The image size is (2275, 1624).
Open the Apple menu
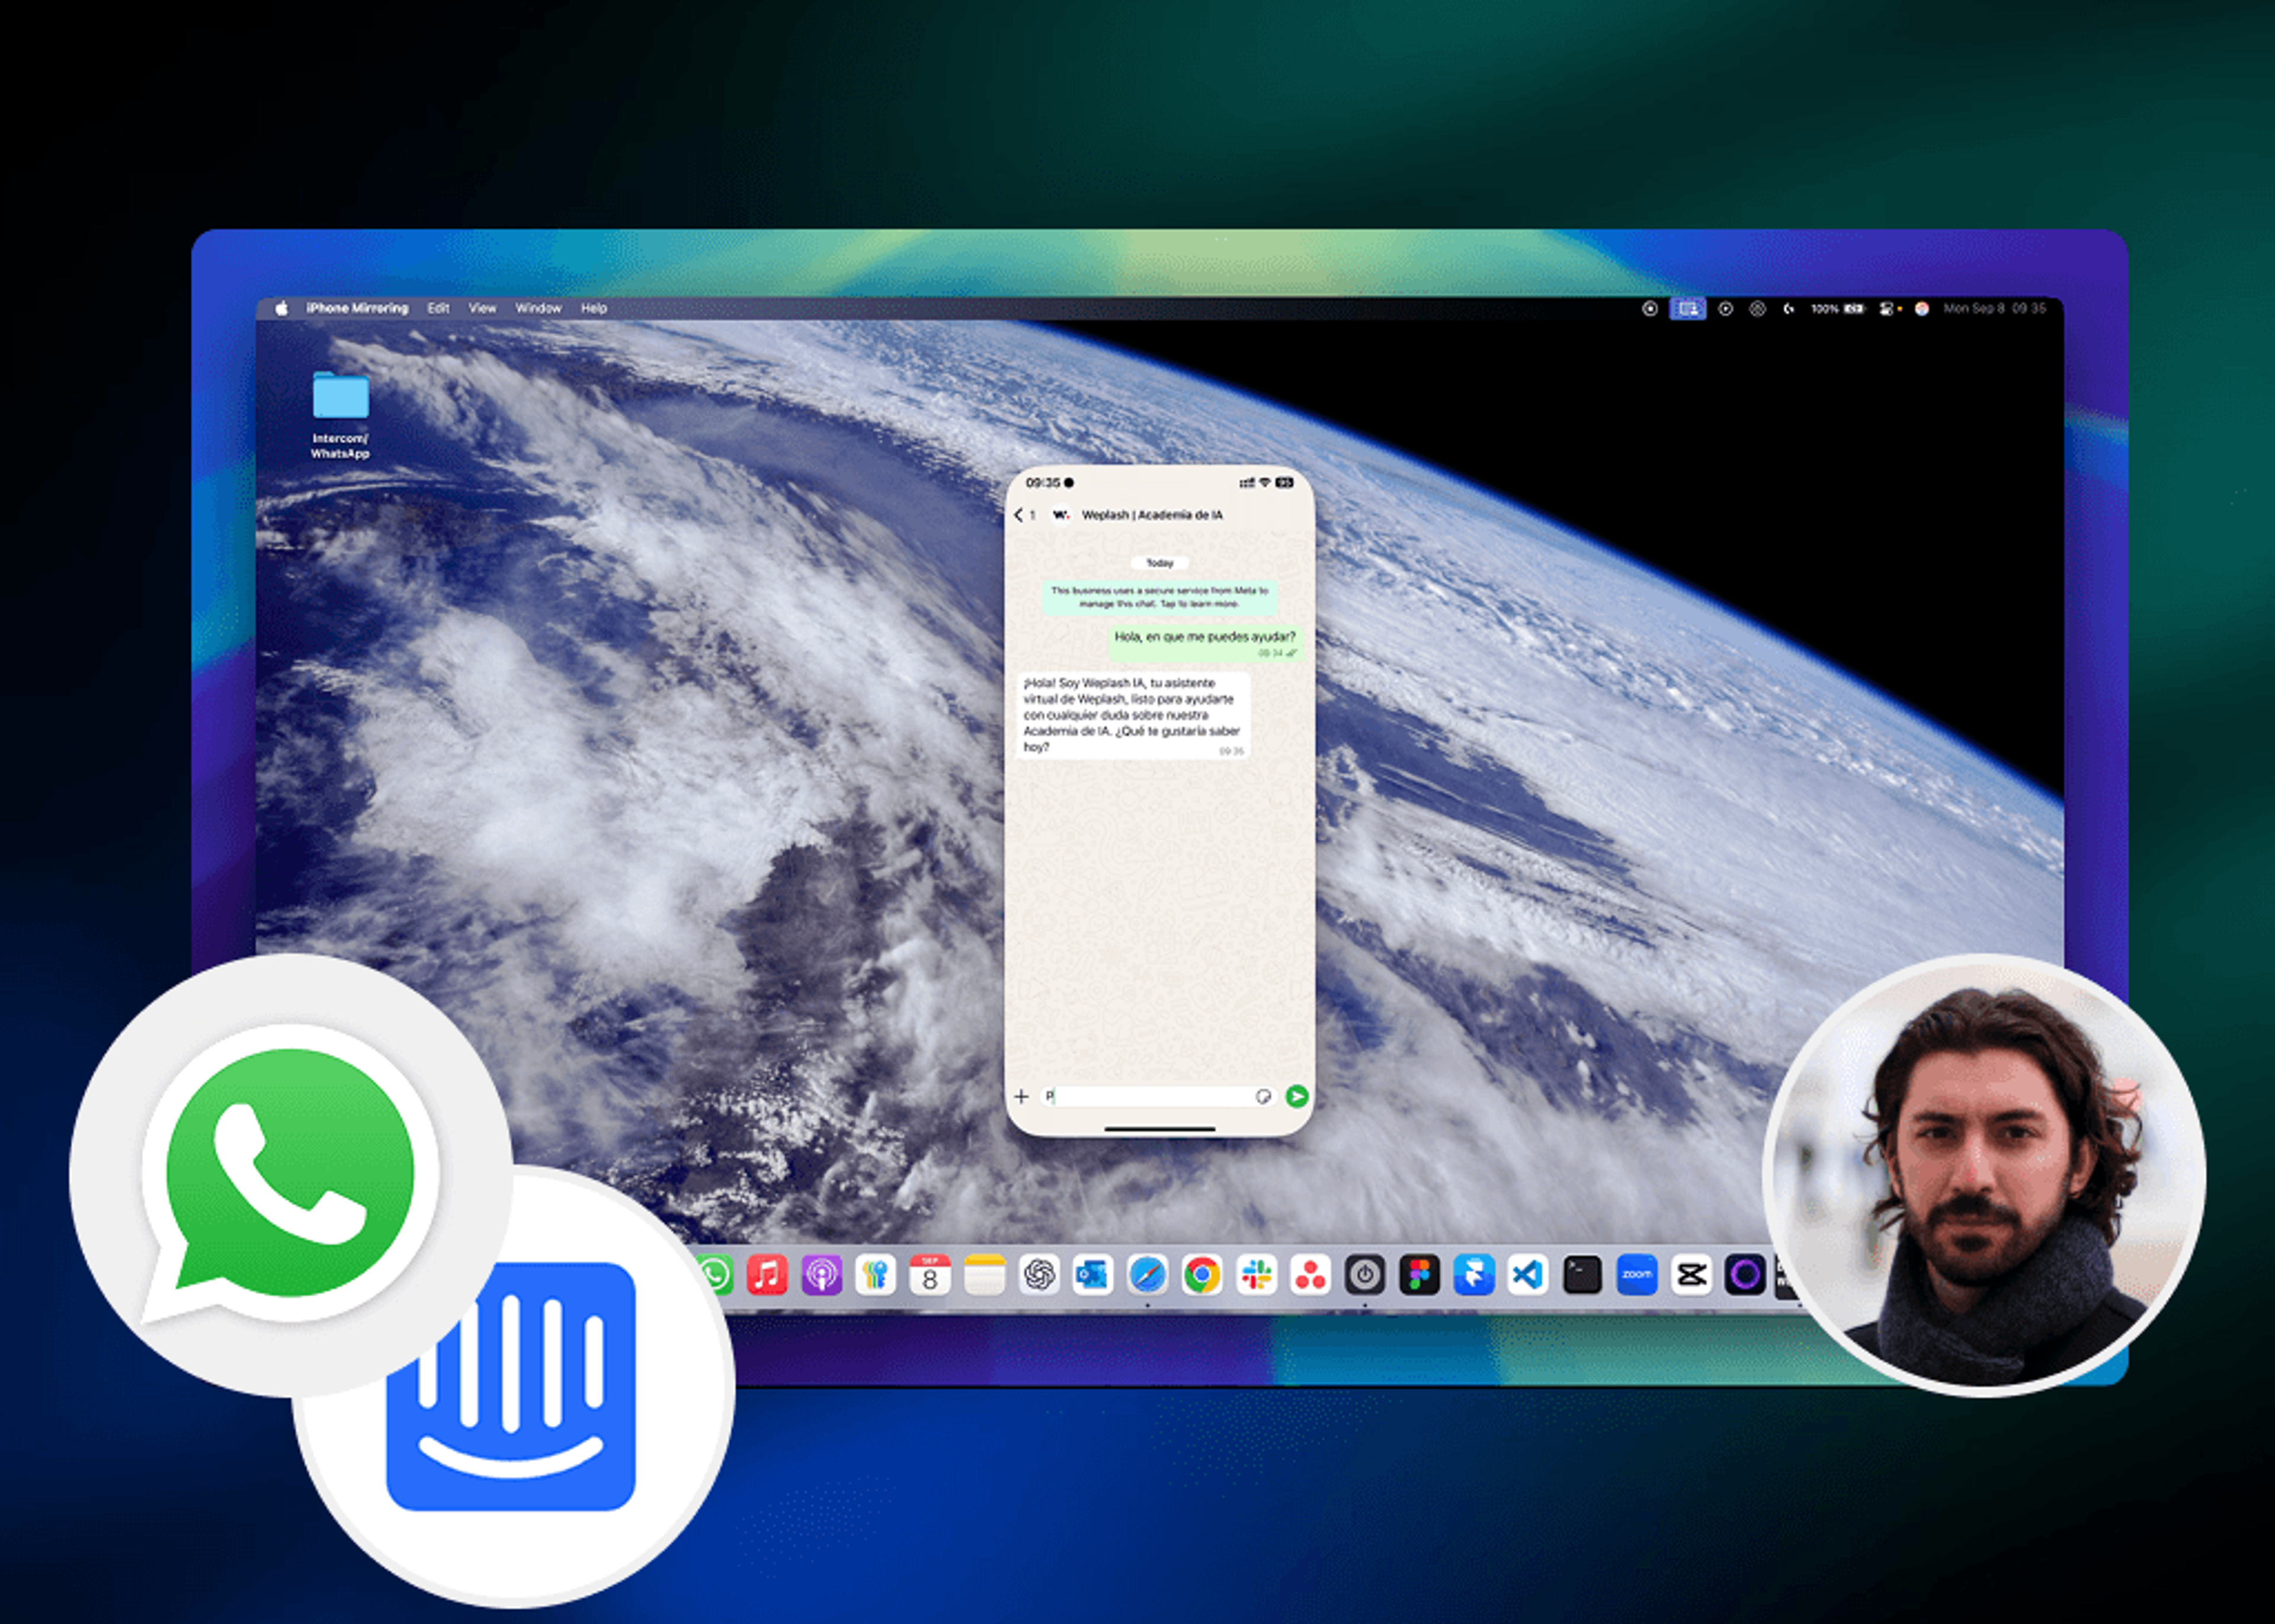point(282,308)
